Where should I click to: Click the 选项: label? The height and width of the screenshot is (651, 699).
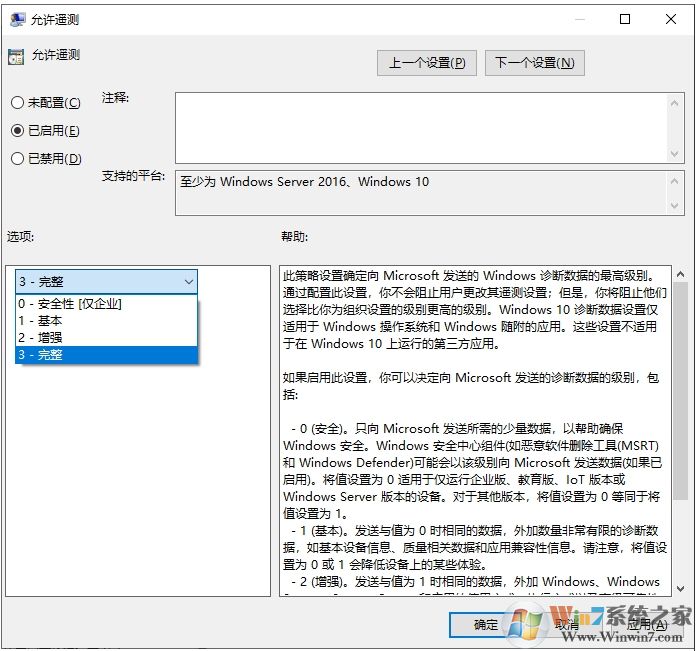(20, 236)
